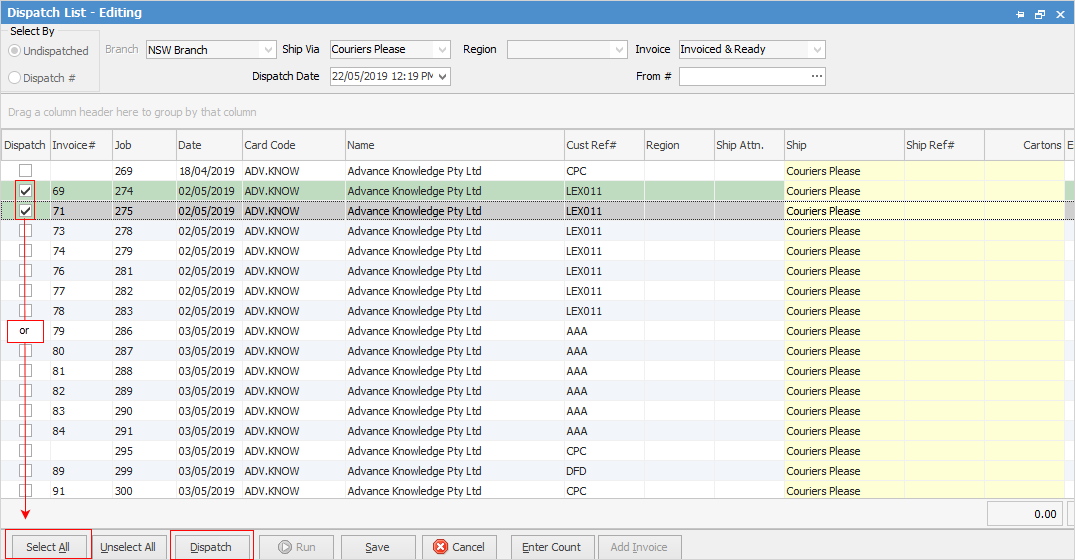Viewport: 1075px width, 560px height.
Task: Select the Undispatched radio button
Action: 15,51
